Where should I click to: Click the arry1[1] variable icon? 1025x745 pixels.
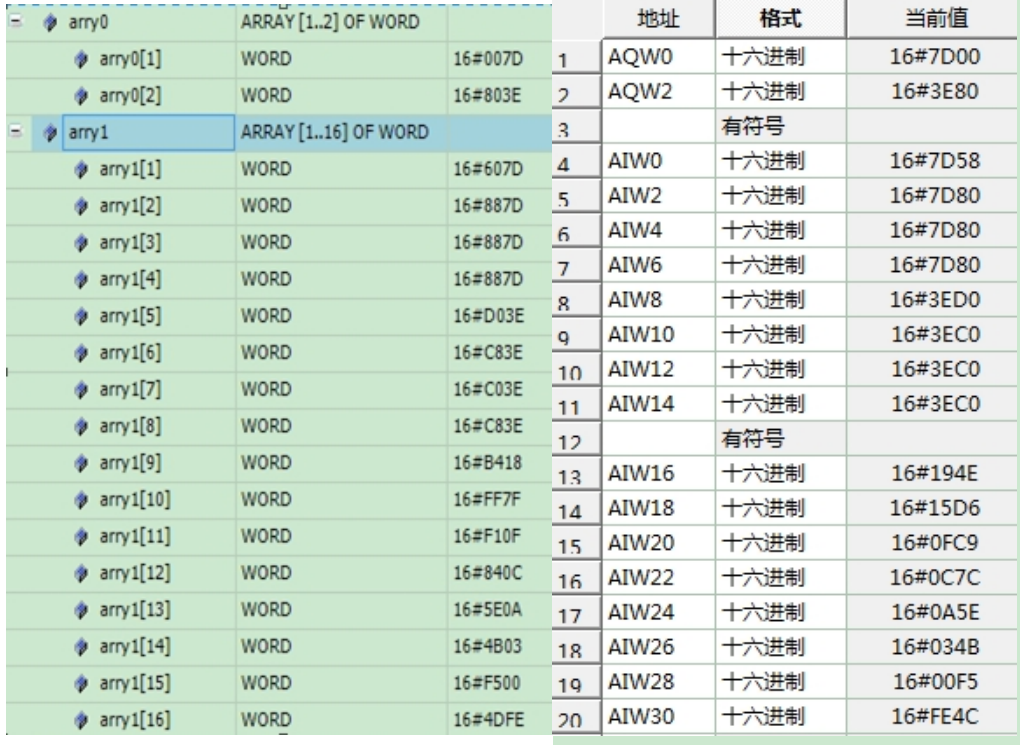click(81, 169)
